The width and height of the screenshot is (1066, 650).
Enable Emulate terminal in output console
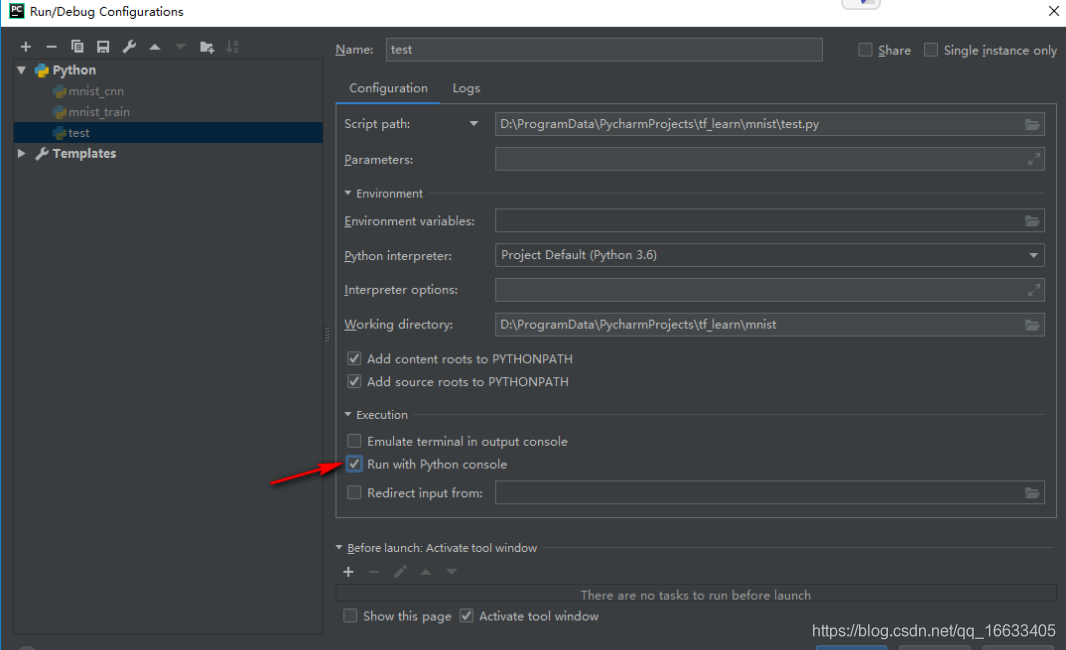coord(354,441)
